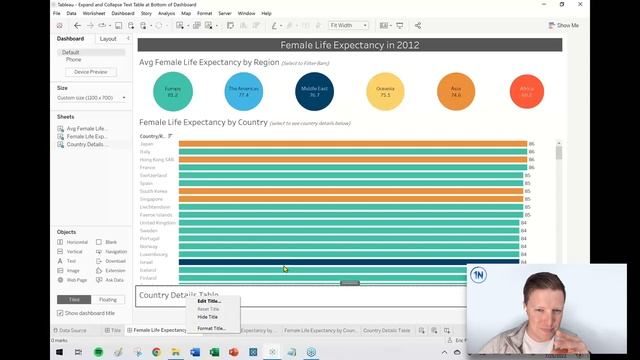Toggle the Show dashboard title checkbox
The height and width of the screenshot is (360, 640).
[x=60, y=313]
